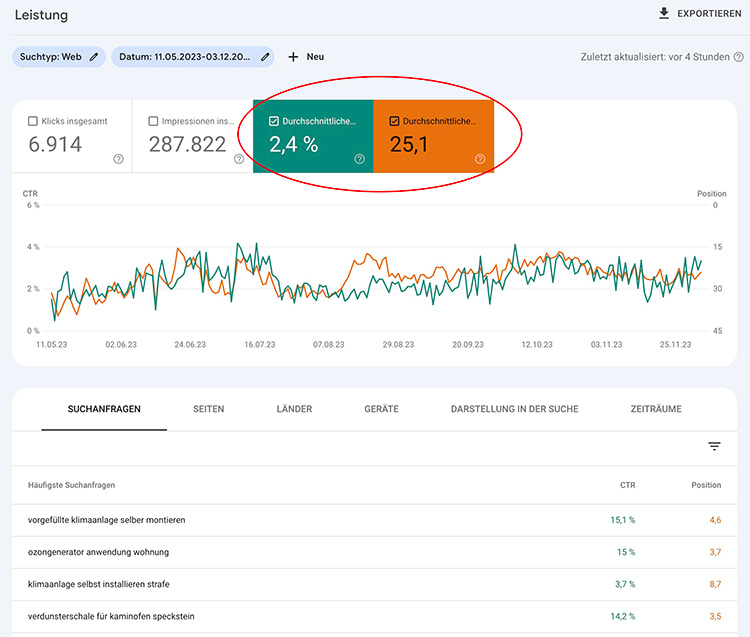Screen dimensions: 750x637
Task: Click the 4,6 position value
Action: pyautogui.click(x=715, y=520)
